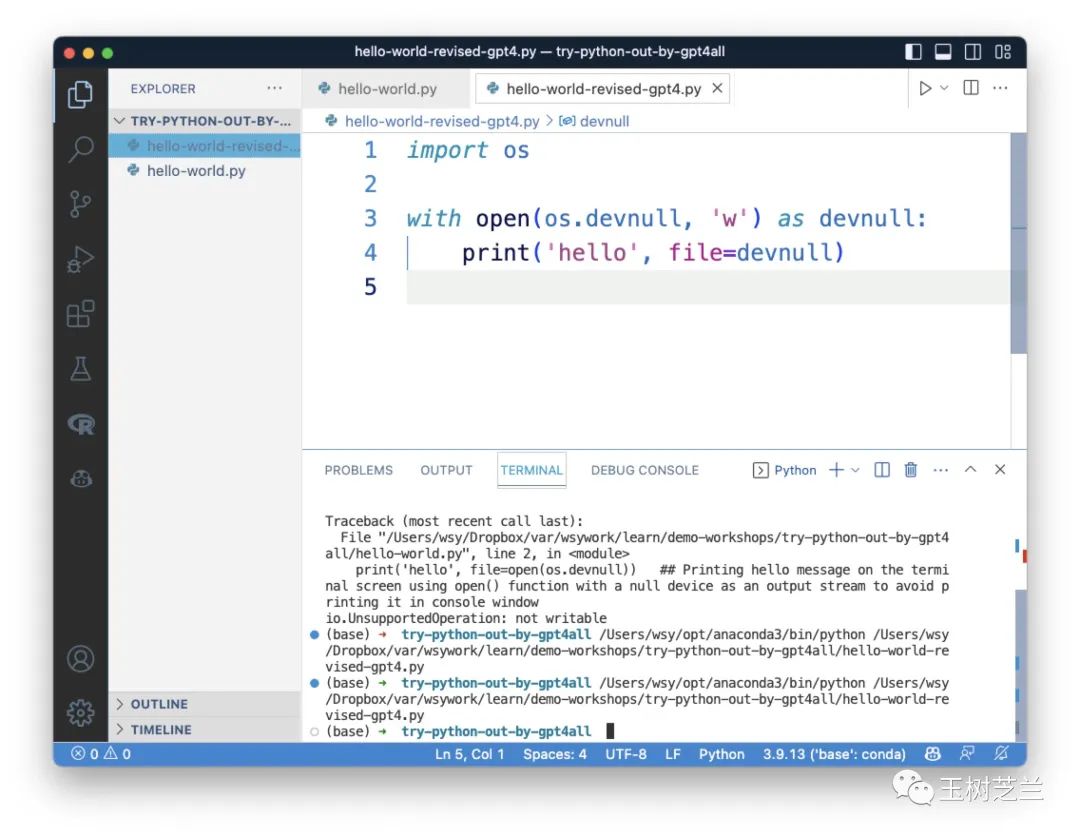Switch to the PROBLEMS panel tab

click(358, 471)
